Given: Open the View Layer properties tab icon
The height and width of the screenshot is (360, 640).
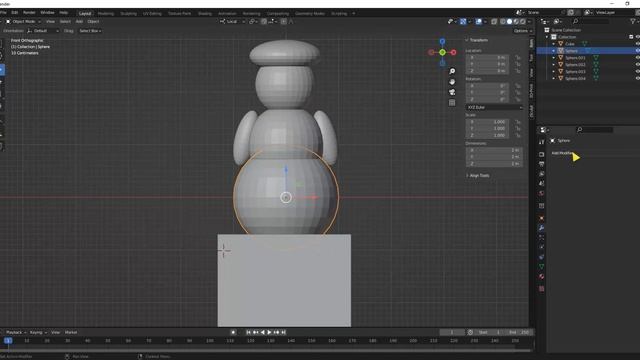Looking at the screenshot, I should coord(542,174).
